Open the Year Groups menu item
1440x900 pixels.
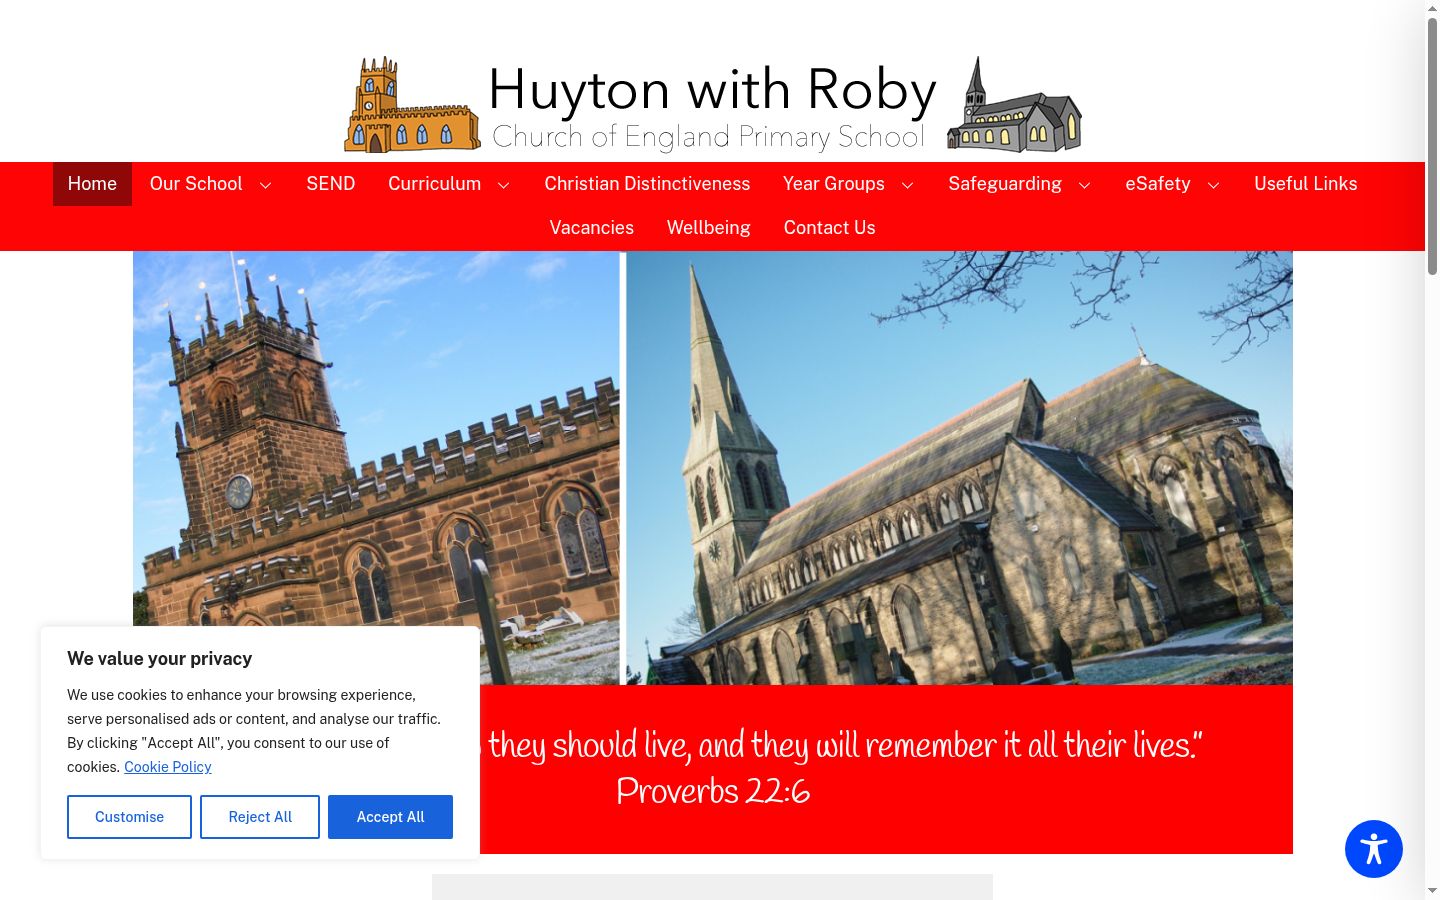834,184
